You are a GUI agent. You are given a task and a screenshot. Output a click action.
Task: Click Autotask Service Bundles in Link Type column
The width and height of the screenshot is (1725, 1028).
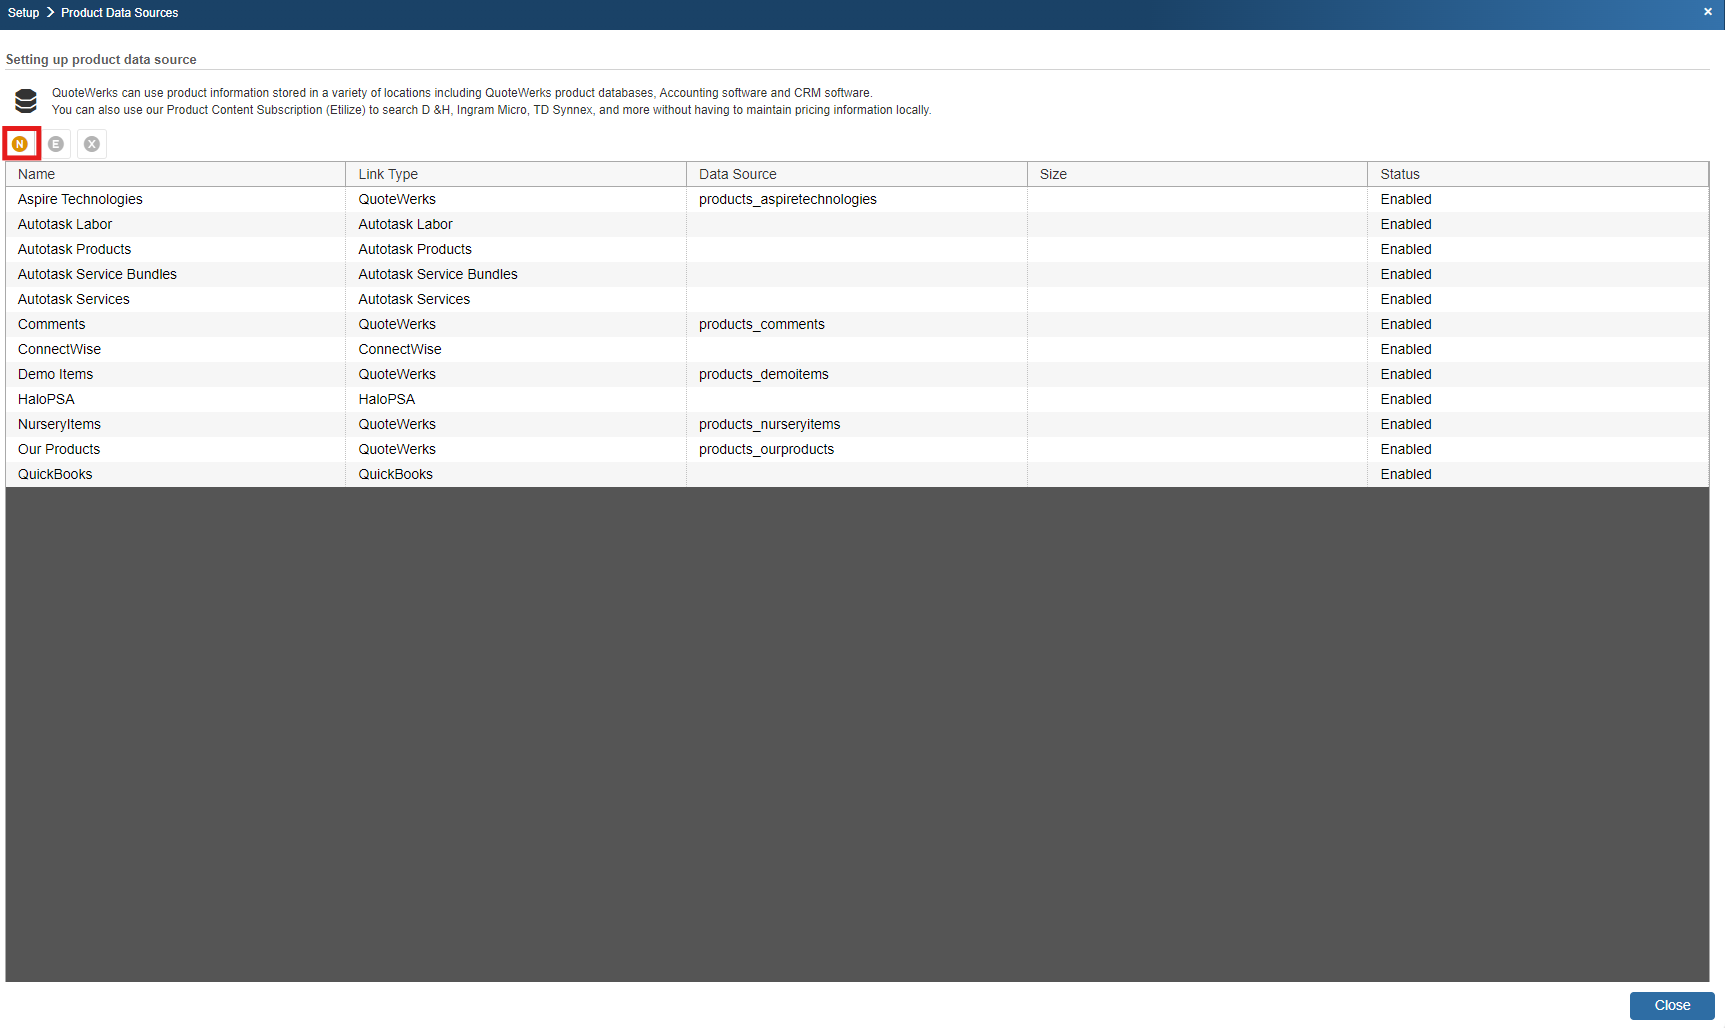(438, 274)
